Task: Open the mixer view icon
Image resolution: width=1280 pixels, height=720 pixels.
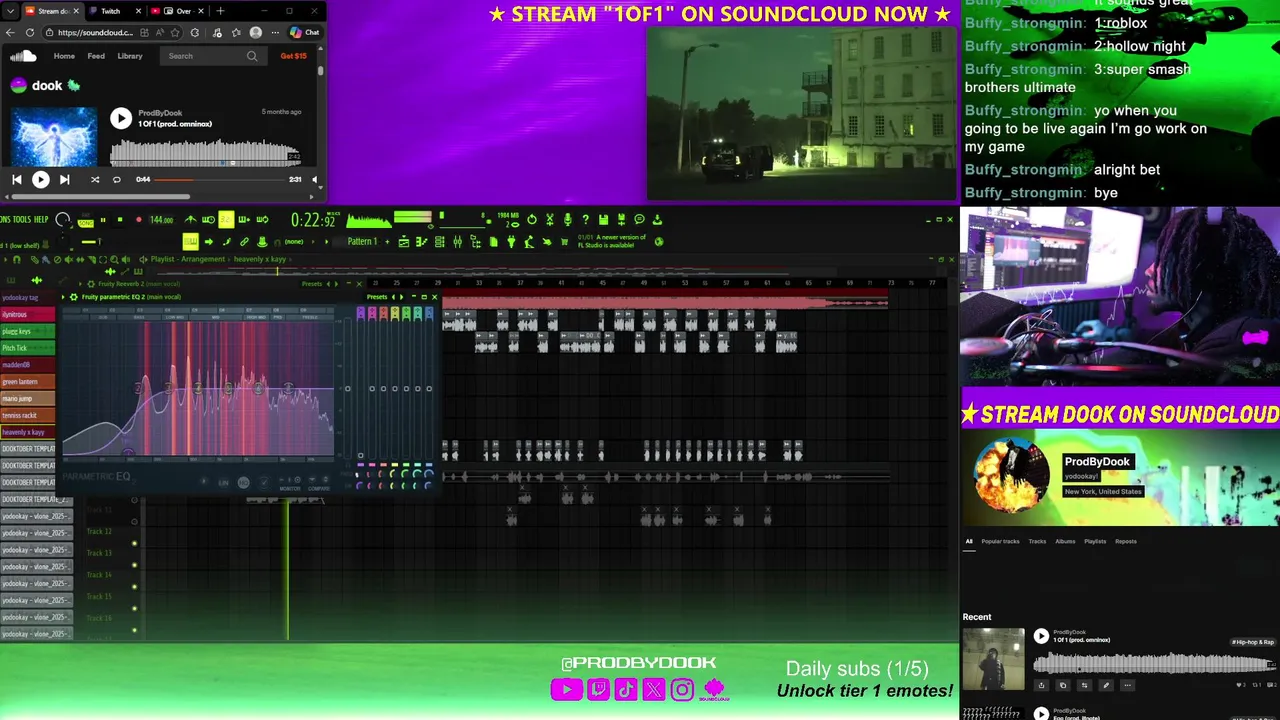Action: 457,241
